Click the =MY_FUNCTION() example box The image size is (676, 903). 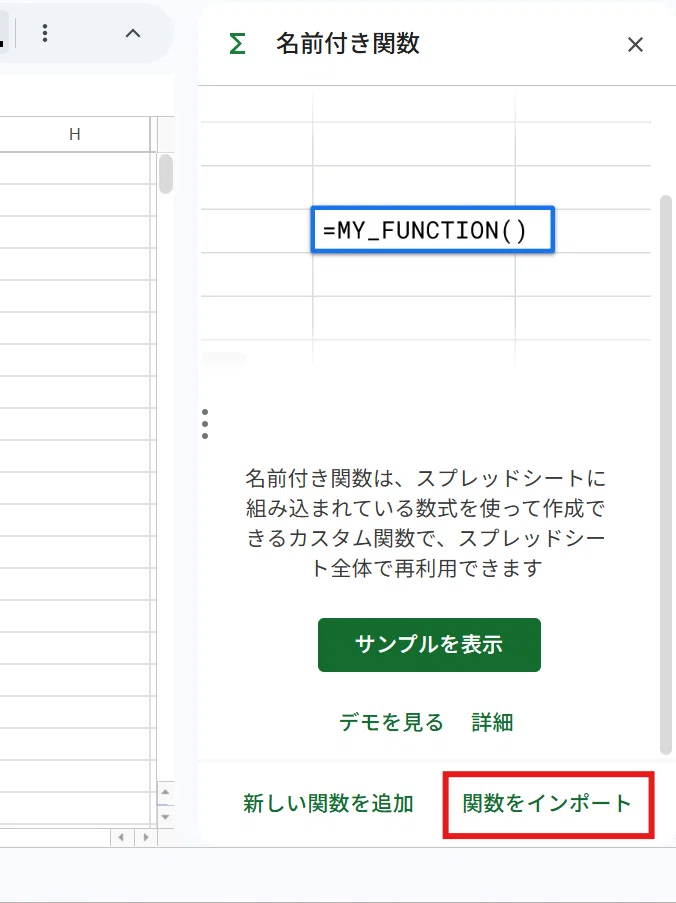[432, 230]
